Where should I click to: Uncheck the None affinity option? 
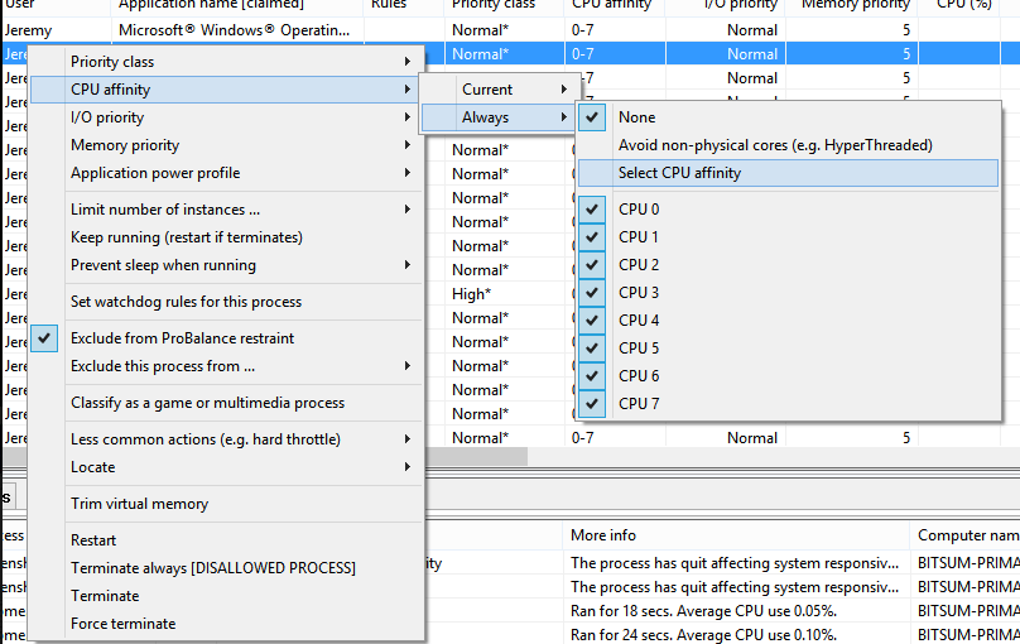(x=592, y=117)
